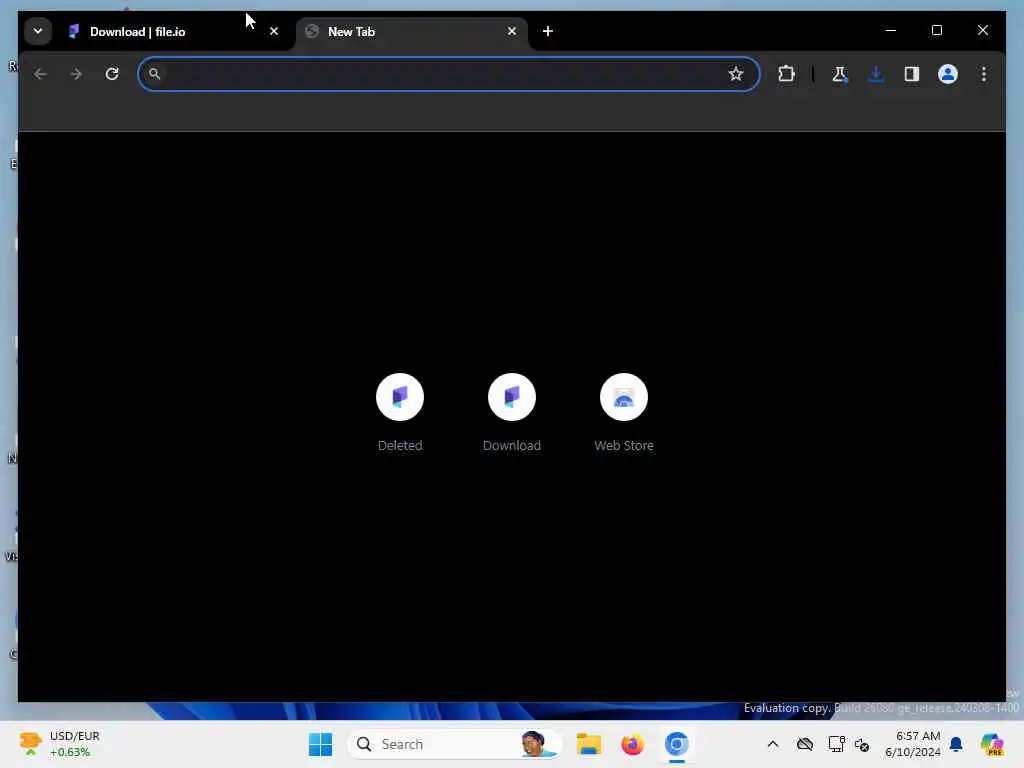1024x768 pixels.
Task: Open the Deleted shortcut tile
Action: point(400,413)
